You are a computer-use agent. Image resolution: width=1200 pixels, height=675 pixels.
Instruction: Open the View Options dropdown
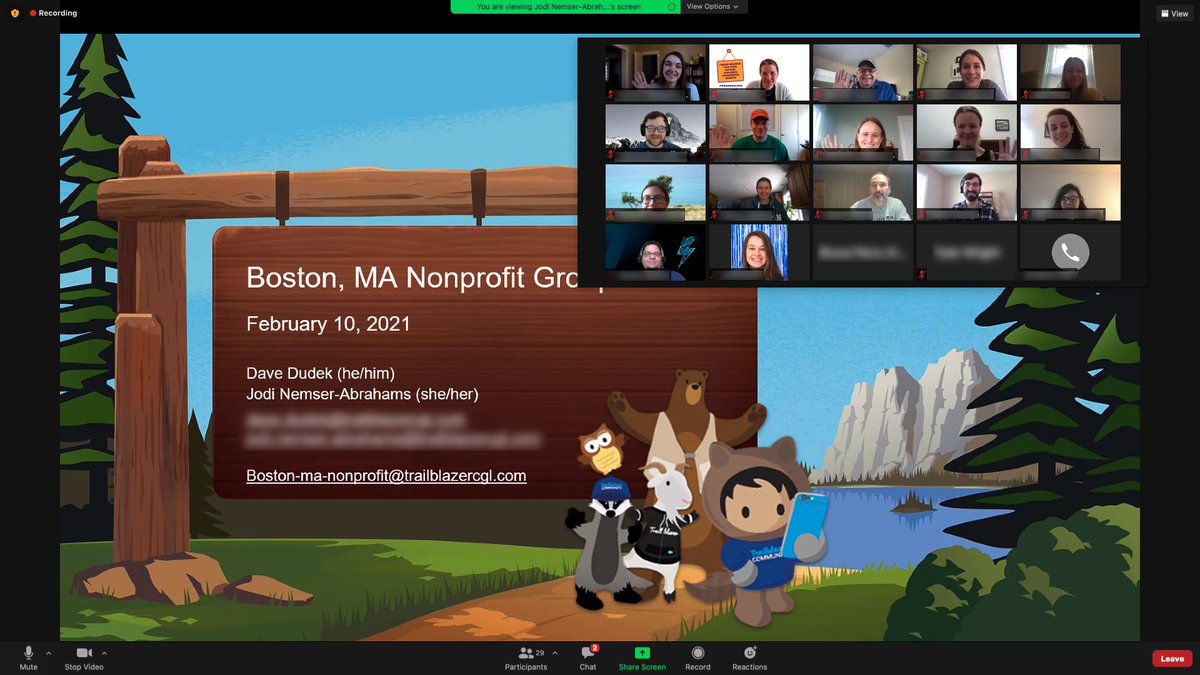(714, 7)
